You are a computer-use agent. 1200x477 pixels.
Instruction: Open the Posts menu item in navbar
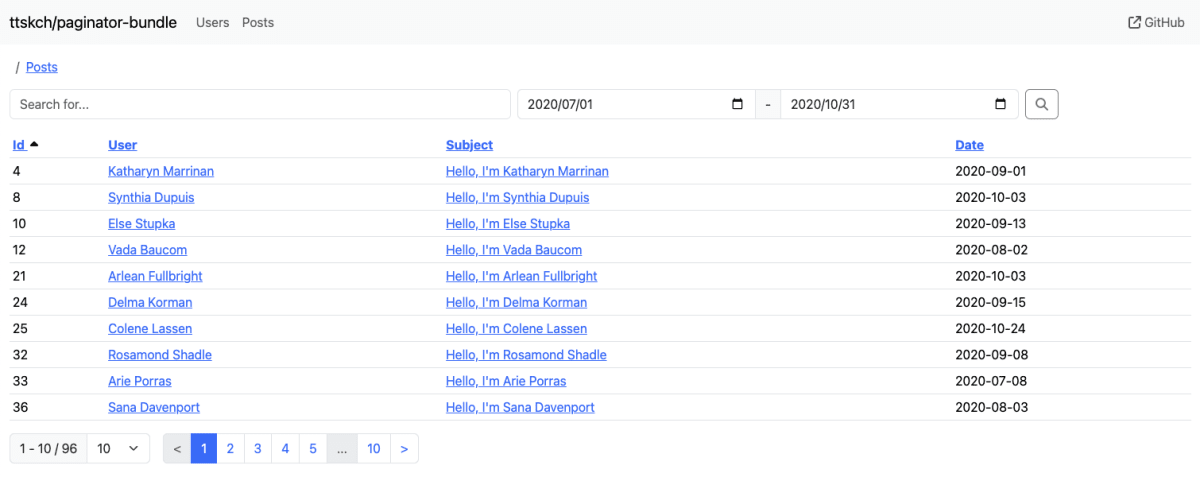(258, 22)
